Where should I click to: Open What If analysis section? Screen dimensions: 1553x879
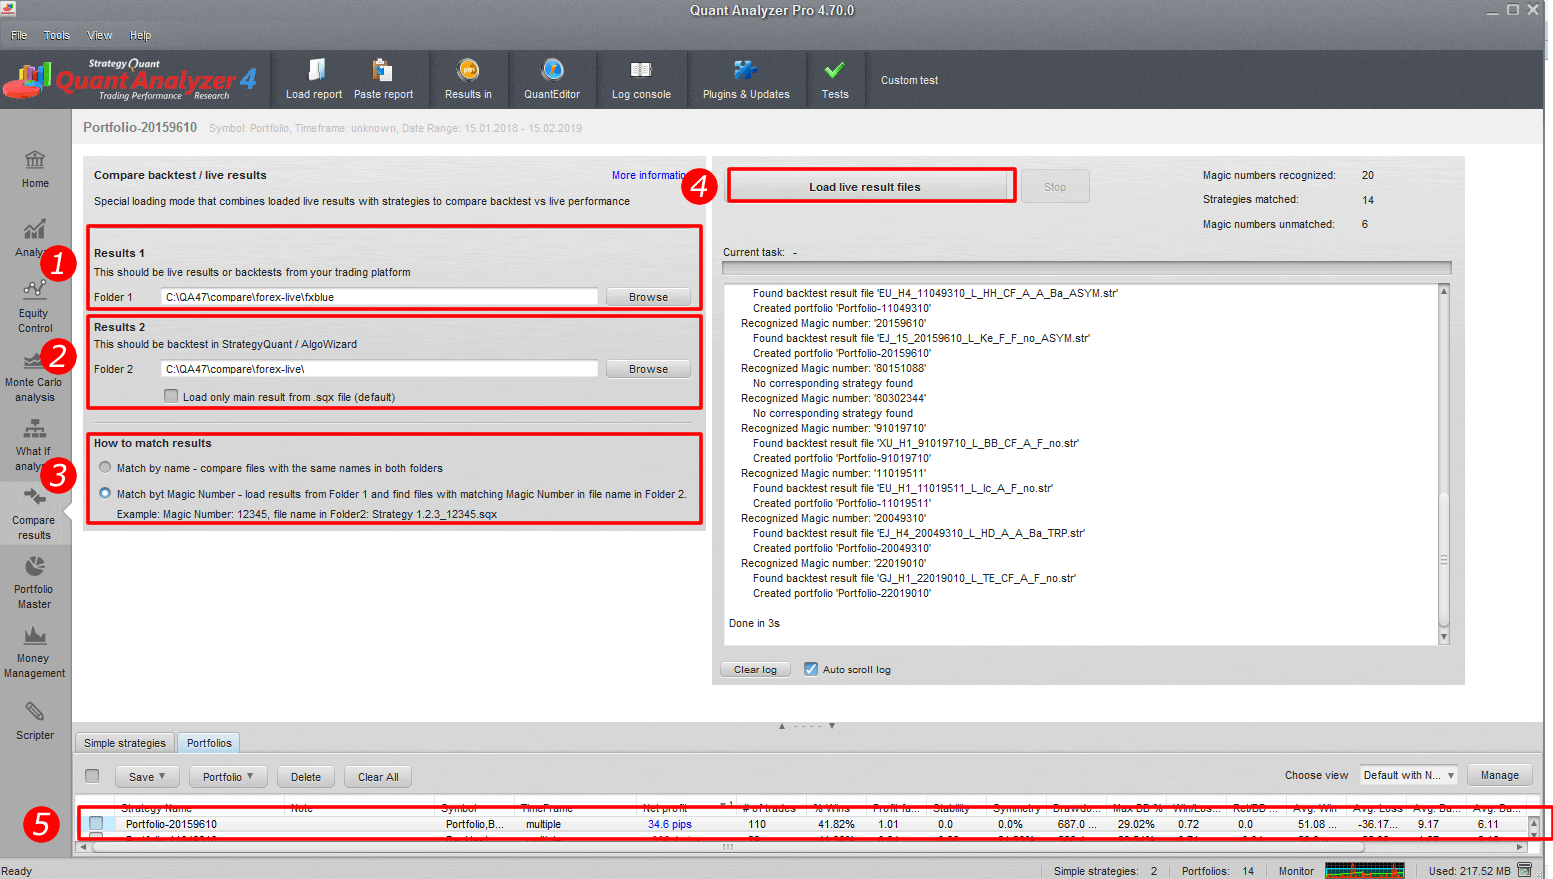34,445
